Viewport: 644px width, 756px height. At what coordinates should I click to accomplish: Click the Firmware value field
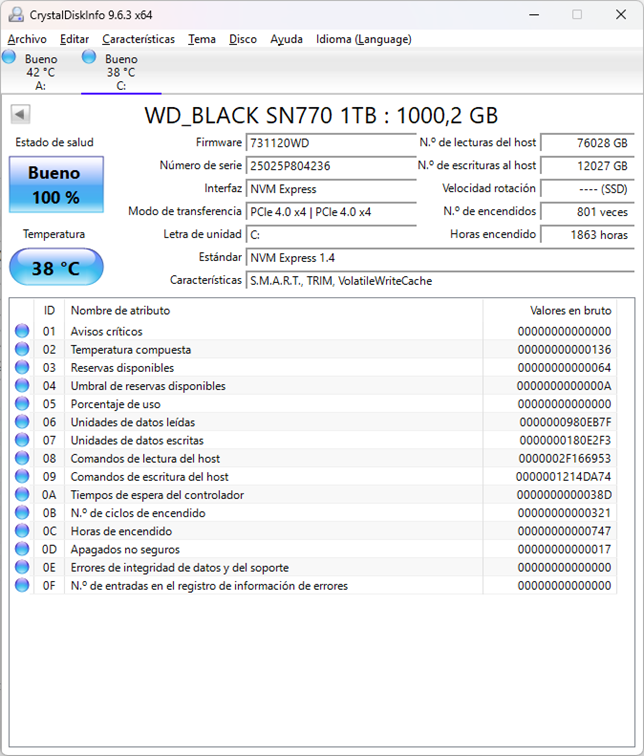pos(330,143)
